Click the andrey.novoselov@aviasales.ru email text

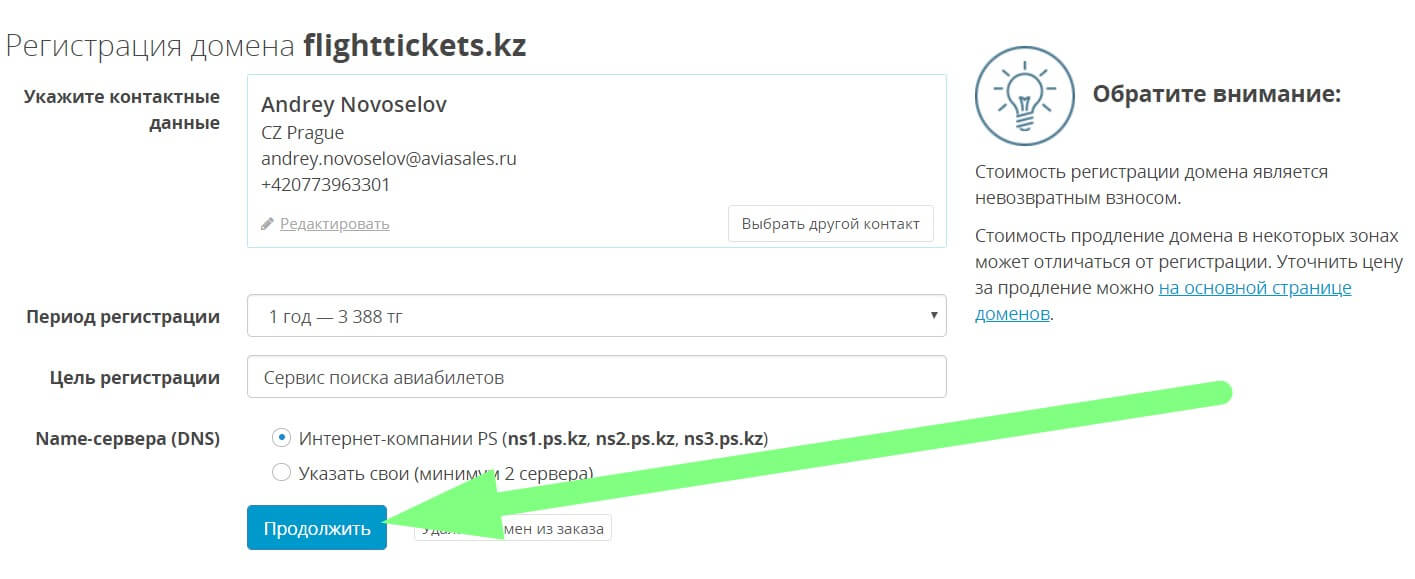click(x=388, y=158)
